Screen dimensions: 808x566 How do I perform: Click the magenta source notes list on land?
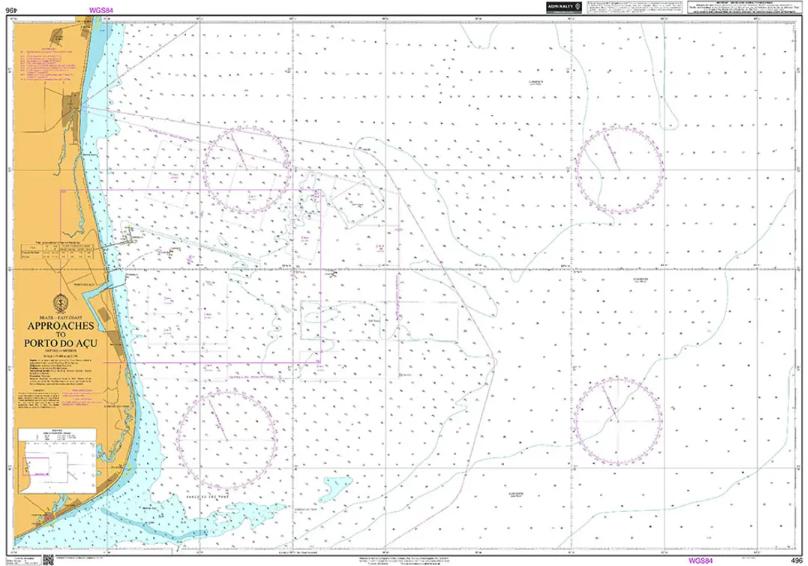pyautogui.click(x=47, y=64)
